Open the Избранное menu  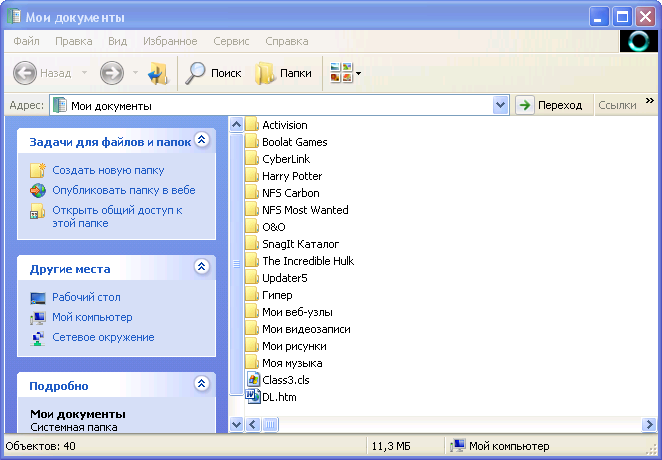click(170, 41)
